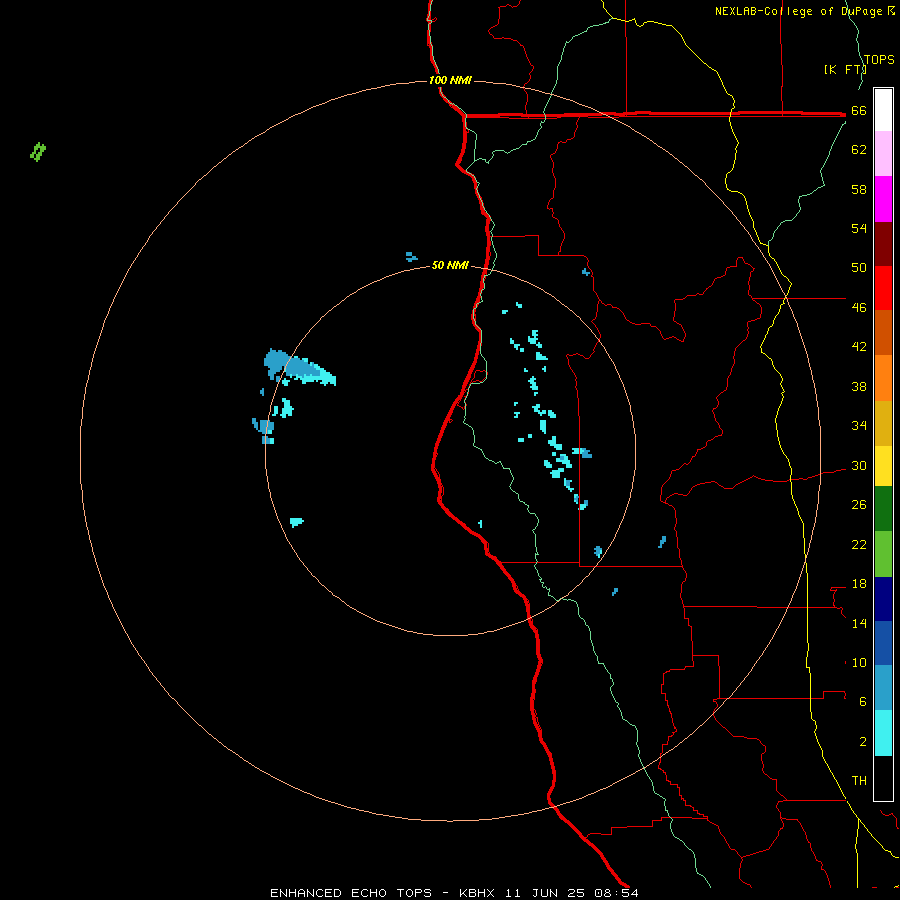Click the '66' legend value
This screenshot has height=900, width=900.
pos(859,110)
